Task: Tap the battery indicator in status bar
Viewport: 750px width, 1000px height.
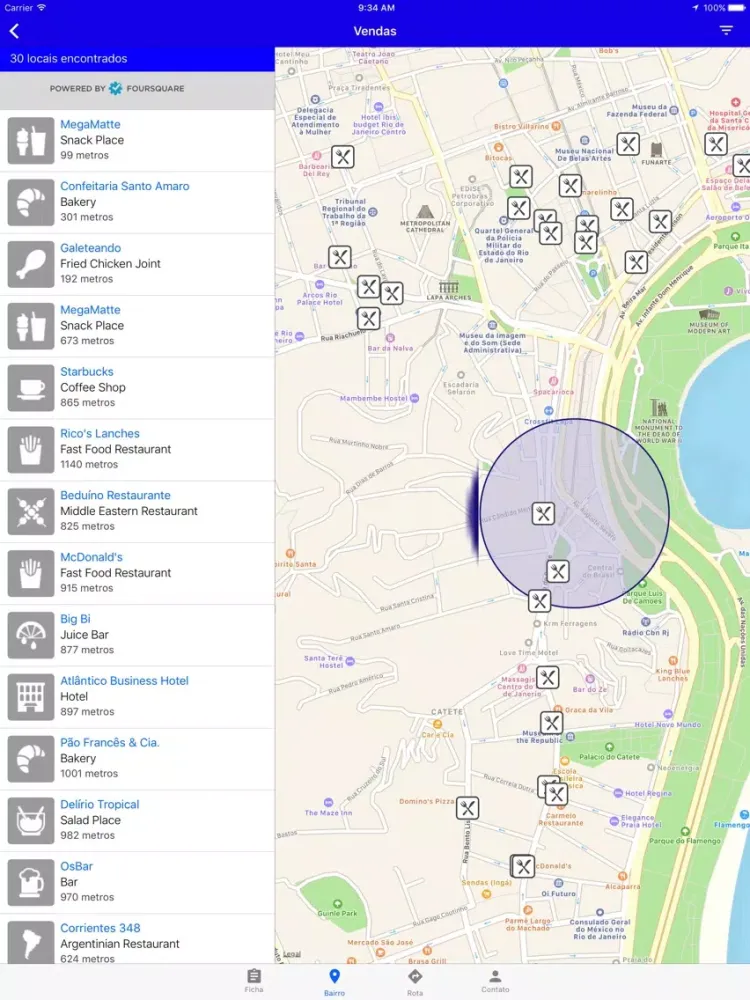Action: click(x=736, y=8)
